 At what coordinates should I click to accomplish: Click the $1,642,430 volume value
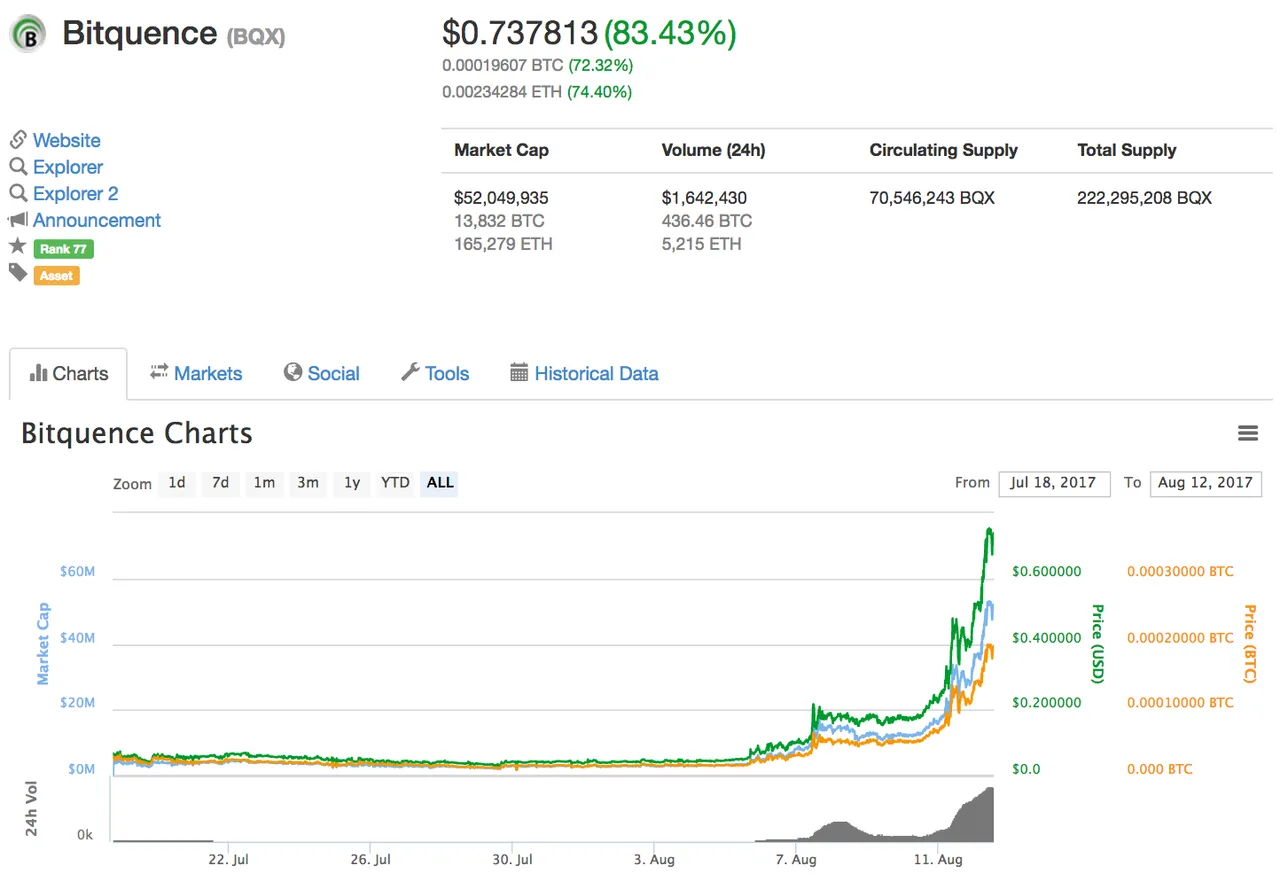[x=705, y=198]
